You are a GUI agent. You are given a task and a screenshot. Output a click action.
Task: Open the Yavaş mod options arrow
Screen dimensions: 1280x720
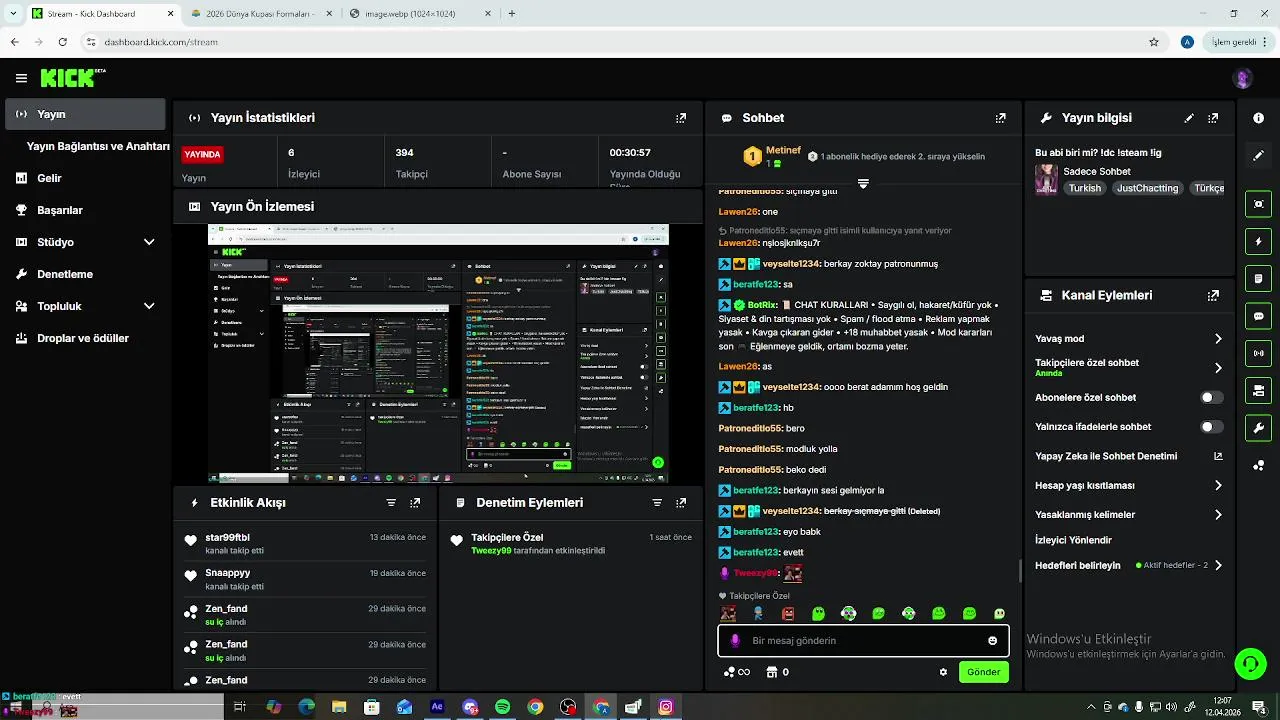pos(1218,339)
